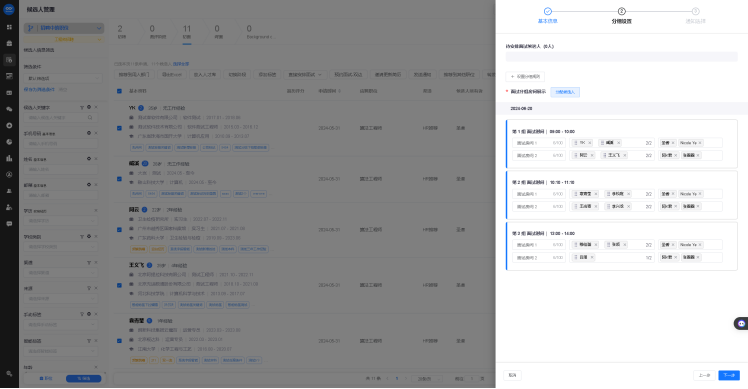
Task: Open the briefcase jobs icon in sidebar
Action: tap(9, 43)
